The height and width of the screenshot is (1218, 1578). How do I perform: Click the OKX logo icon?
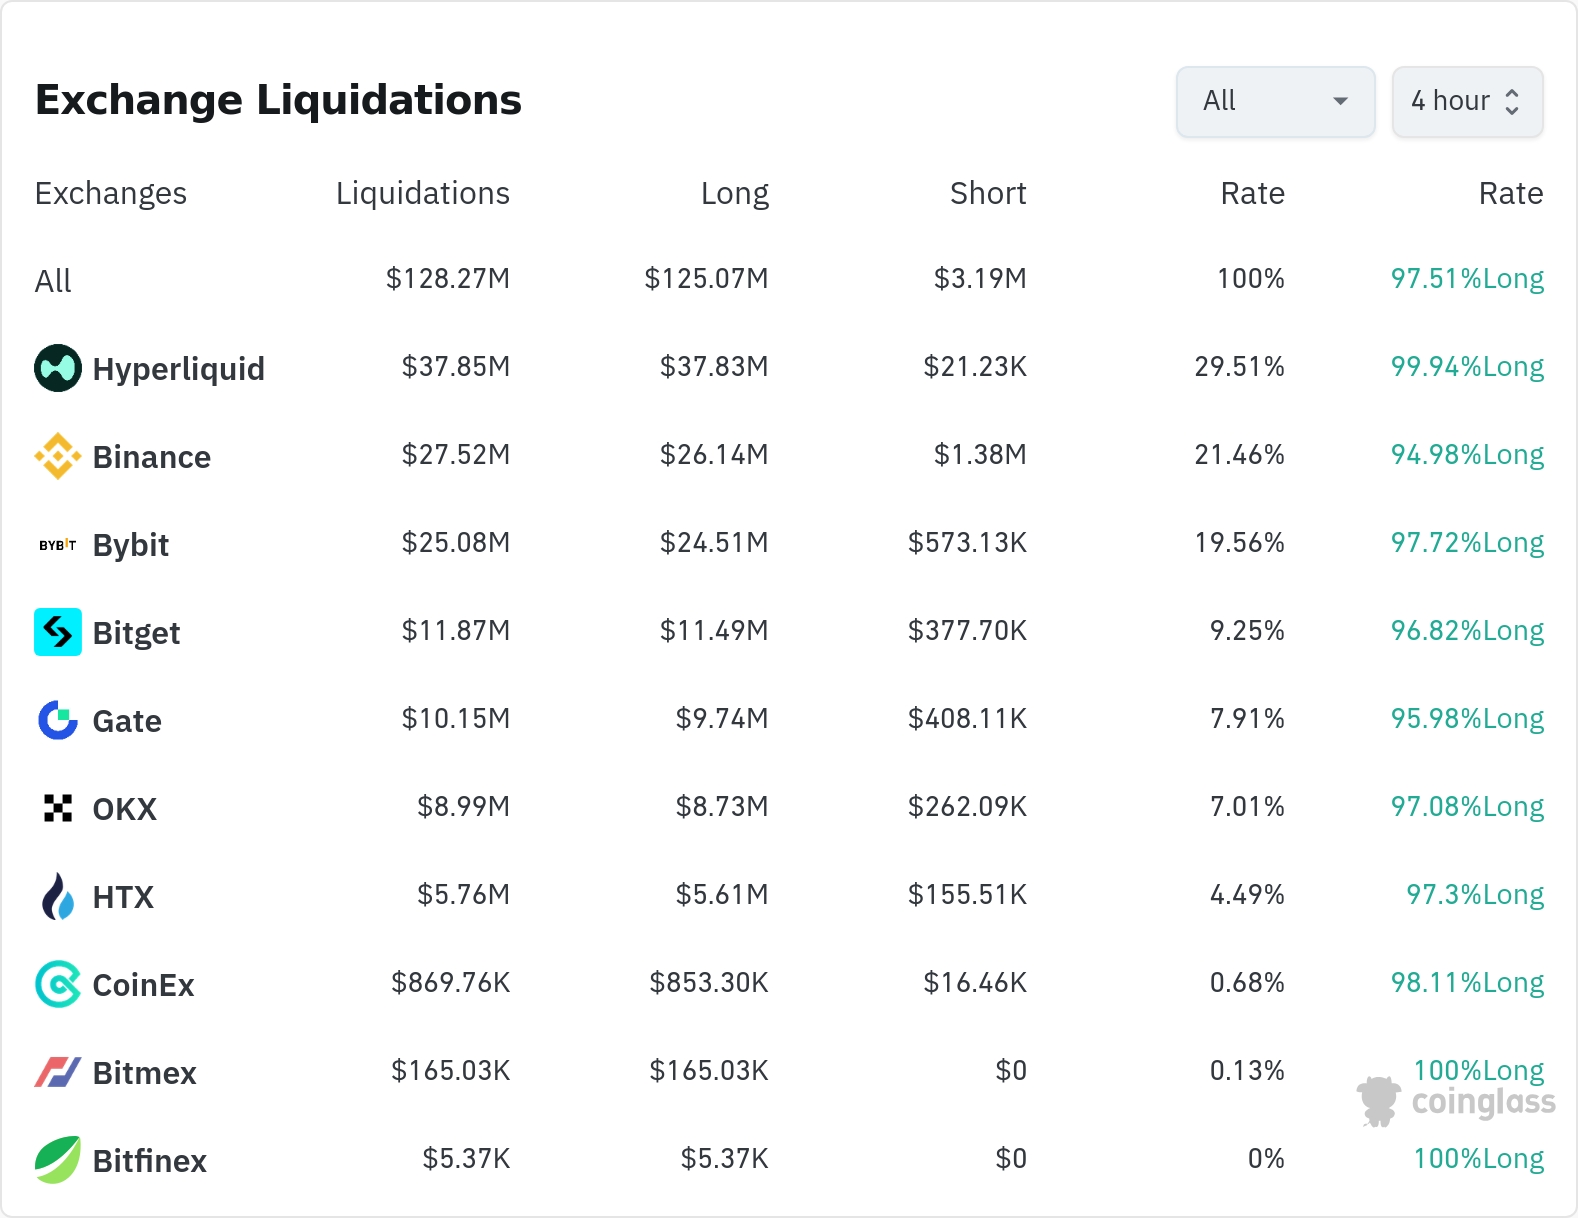[58, 808]
